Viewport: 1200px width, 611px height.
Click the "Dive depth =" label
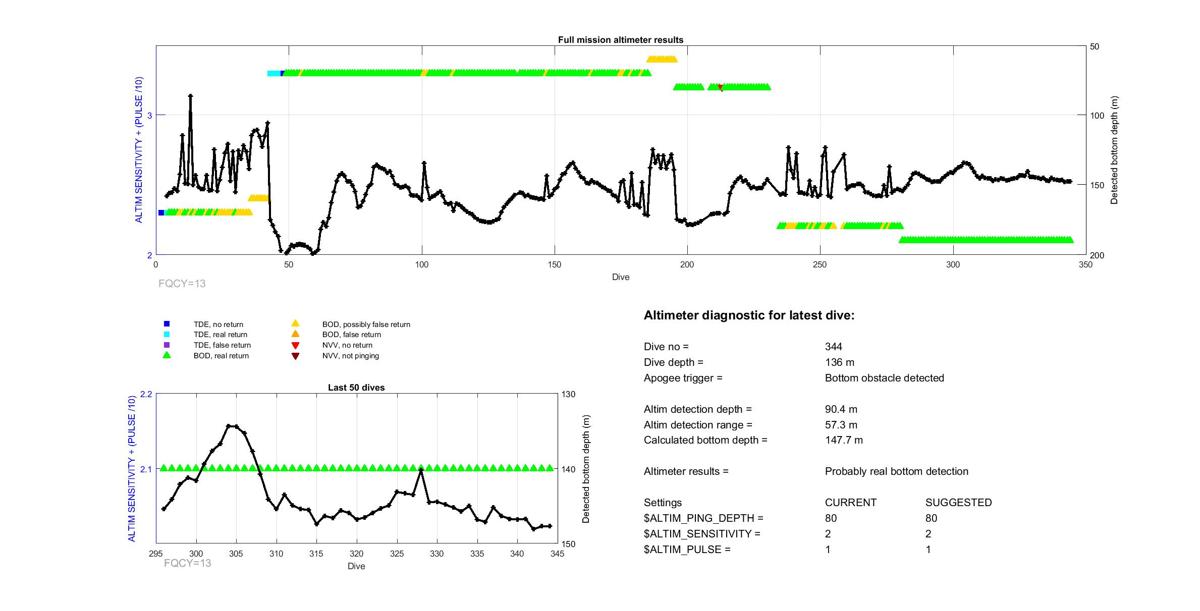pyautogui.click(x=674, y=362)
